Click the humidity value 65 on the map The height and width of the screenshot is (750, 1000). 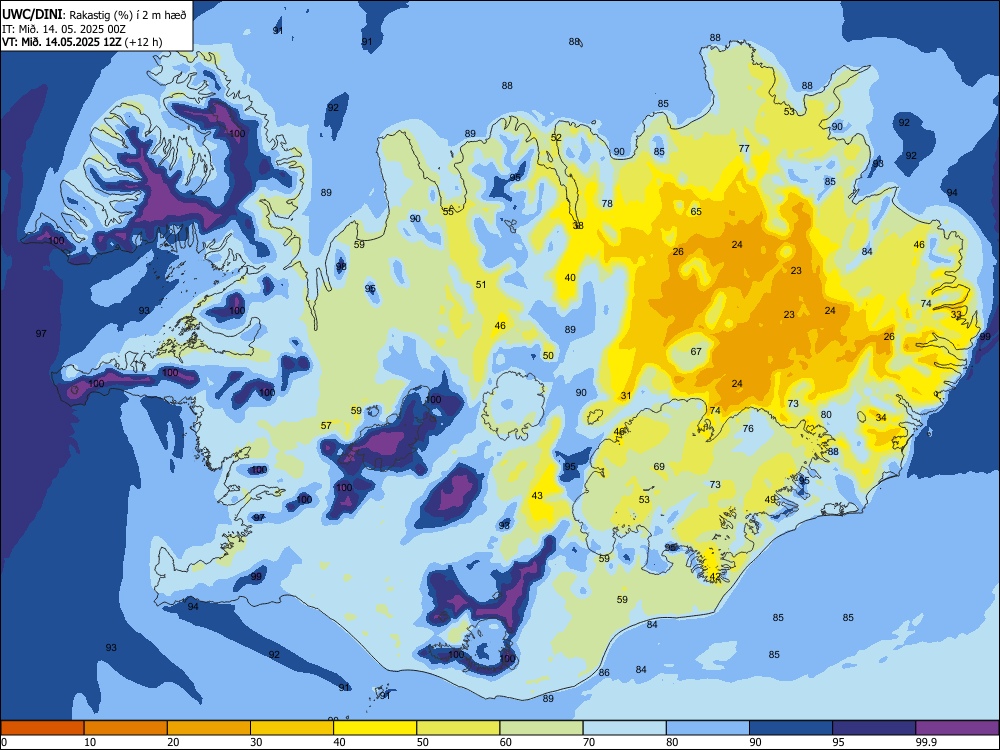point(696,212)
